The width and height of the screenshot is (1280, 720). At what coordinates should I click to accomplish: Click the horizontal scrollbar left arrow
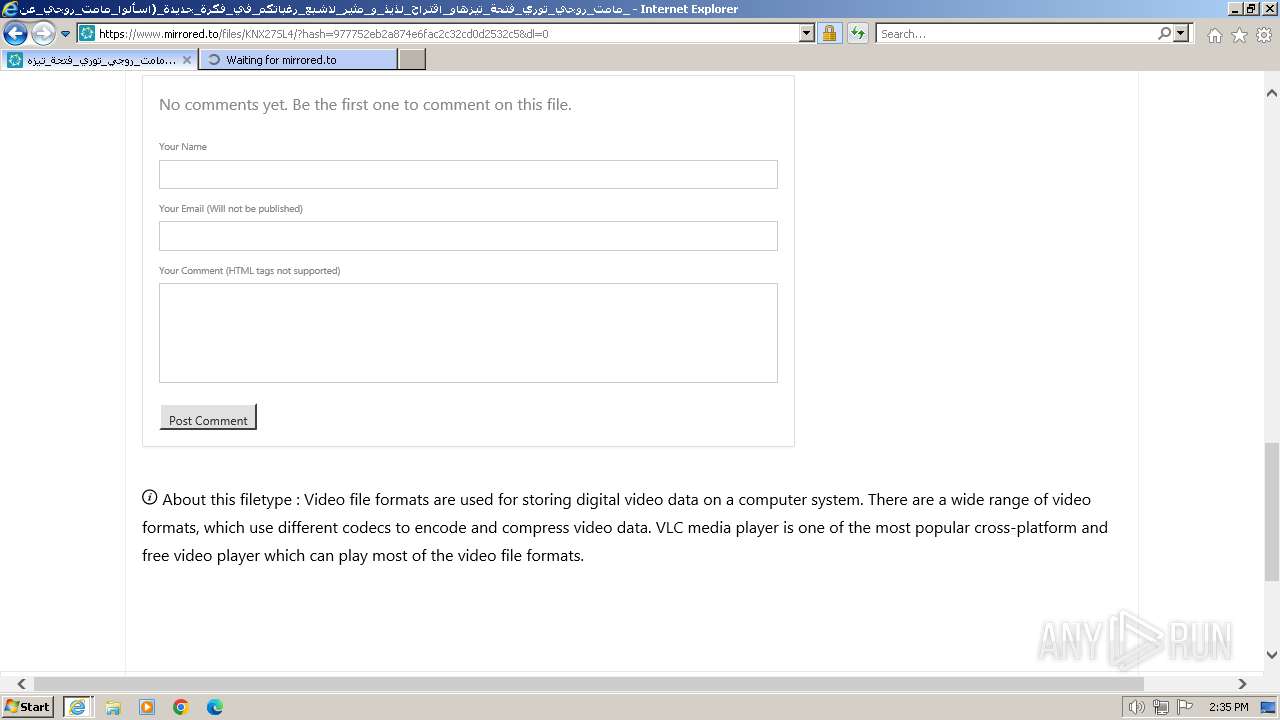coord(20,684)
